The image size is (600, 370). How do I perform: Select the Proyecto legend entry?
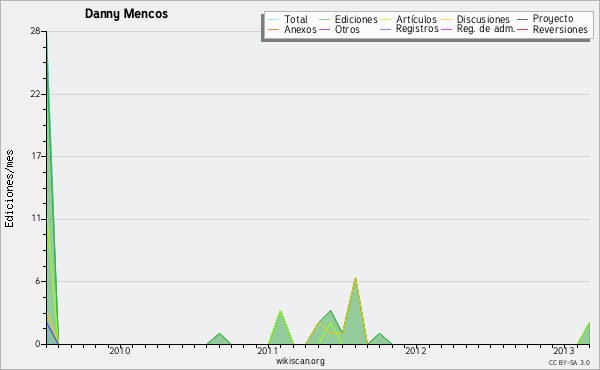553,19
